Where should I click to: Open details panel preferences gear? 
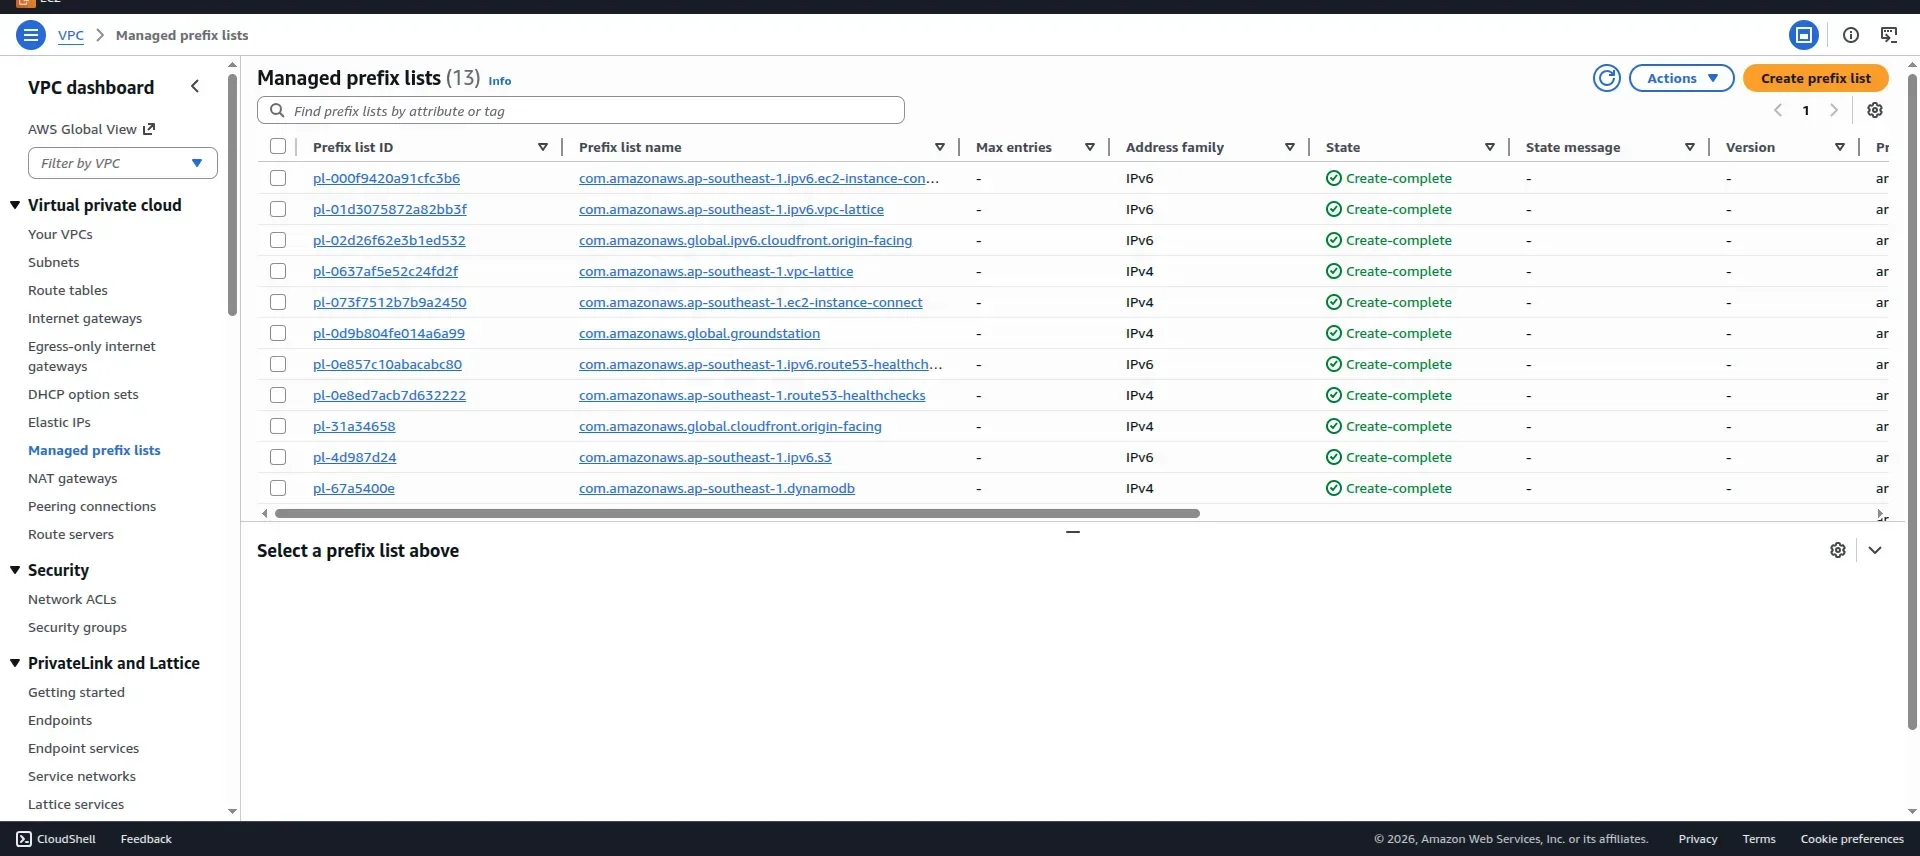(1838, 550)
